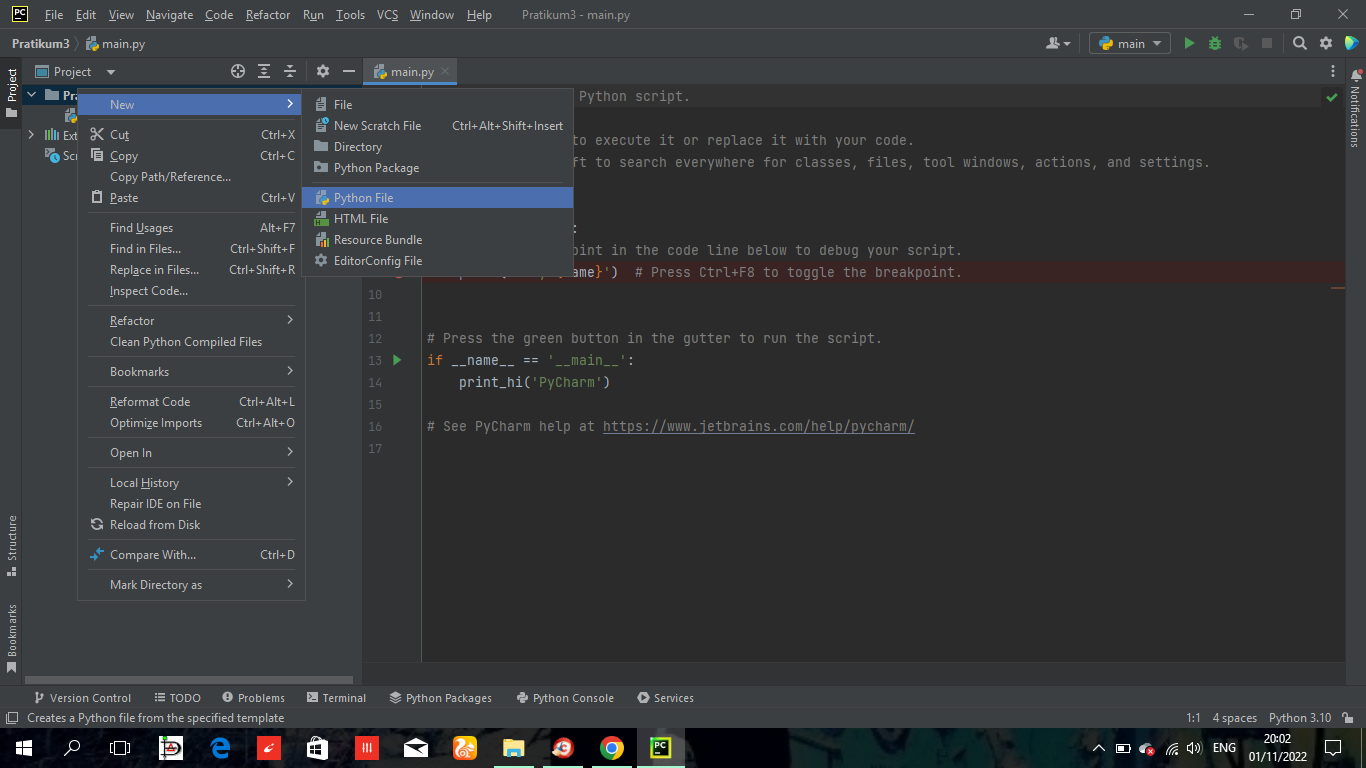Click the run gutter arrow at line 13
This screenshot has height=768, width=1366.
point(397,360)
